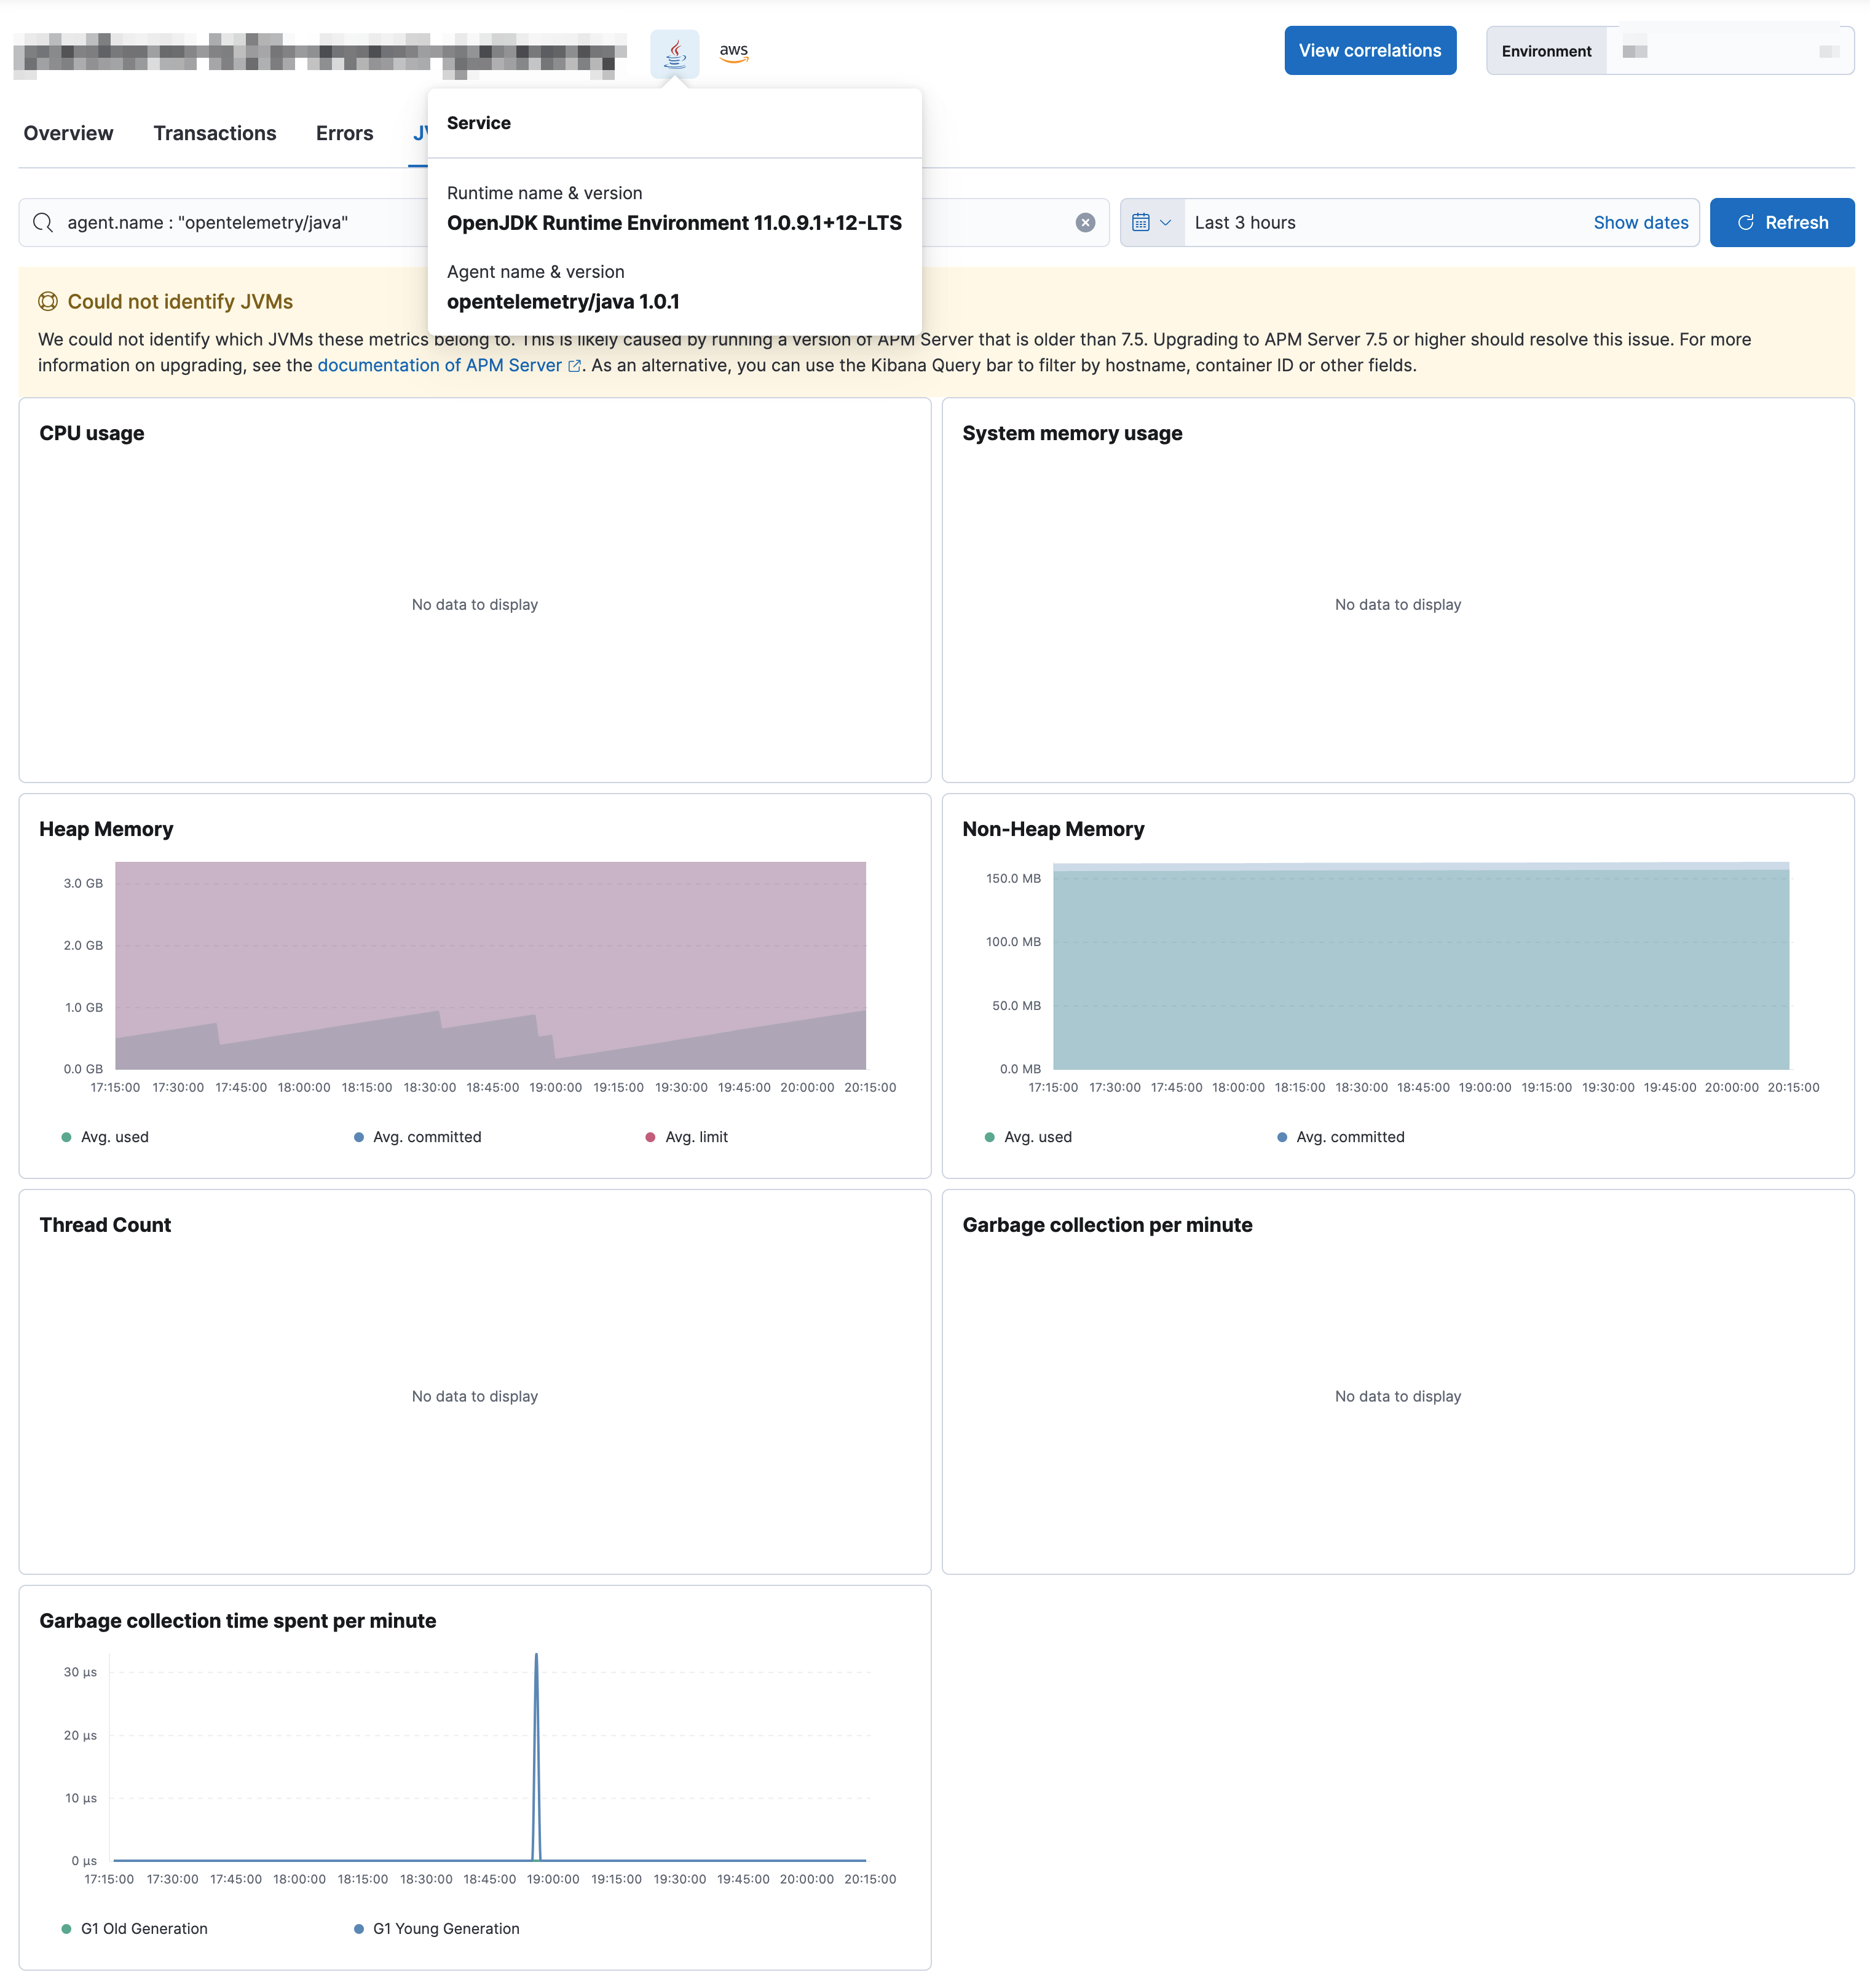Click the search magnifier icon in query bar
Screen dimensions: 1870x1988
pos(43,223)
